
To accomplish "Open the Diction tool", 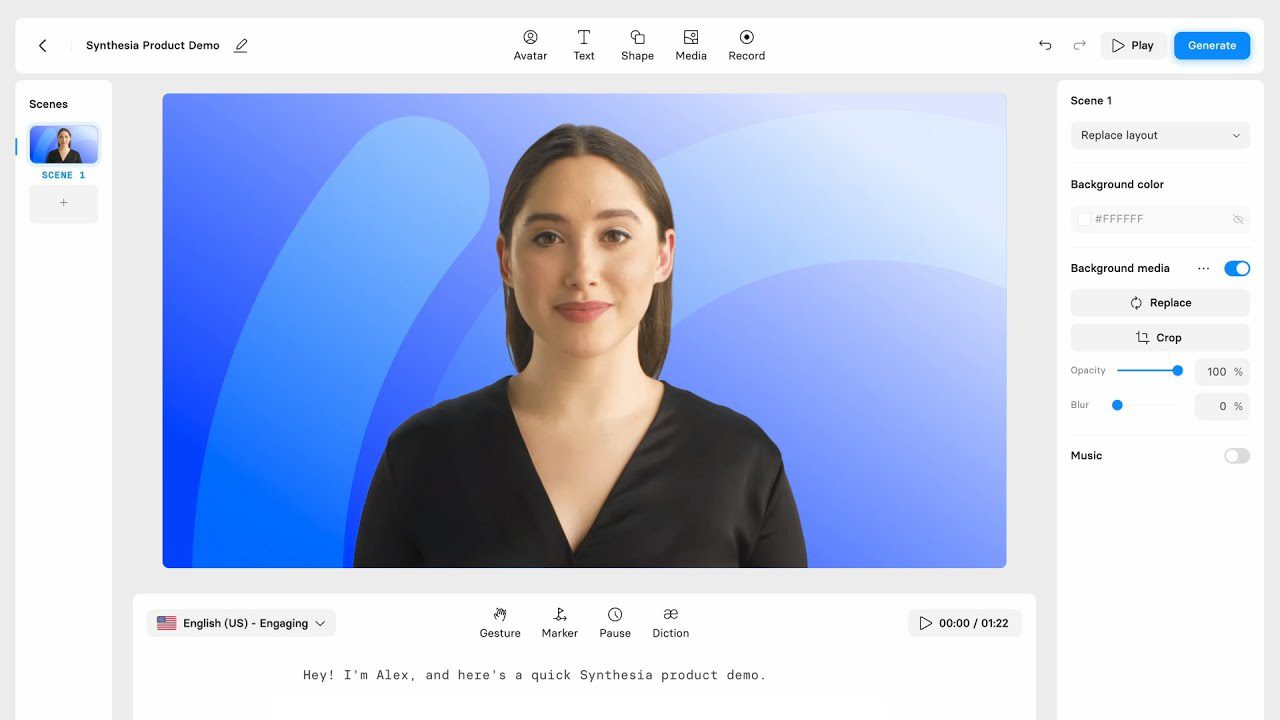I will tap(671, 622).
